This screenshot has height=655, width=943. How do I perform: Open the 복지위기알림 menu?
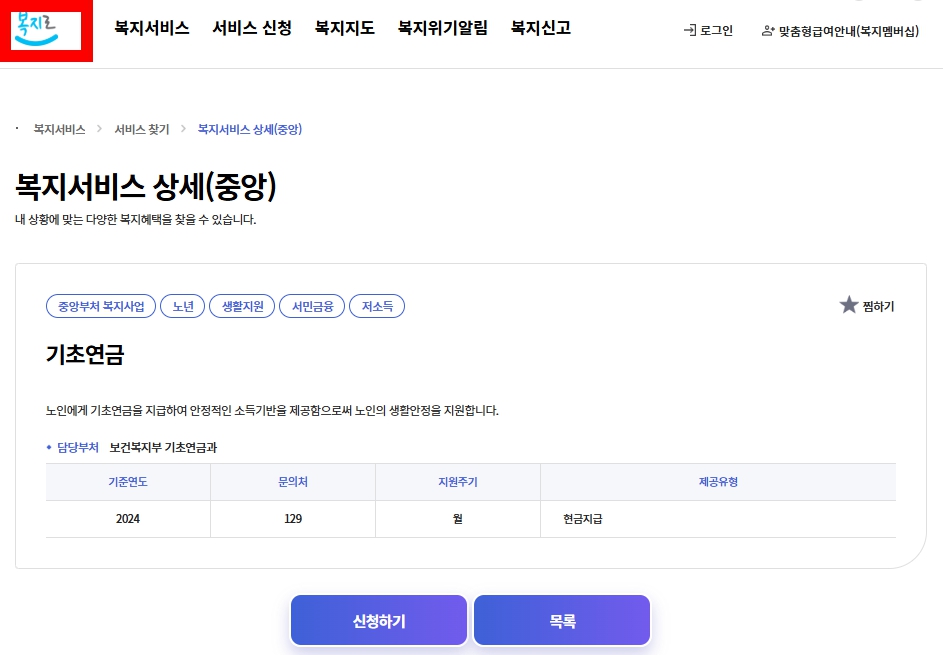pyautogui.click(x=443, y=28)
